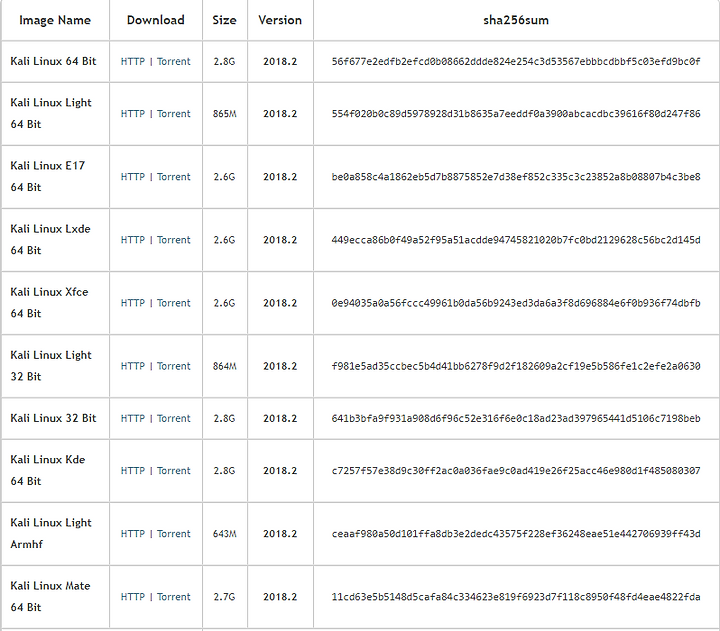
Task: Click the 865M size cell
Action: (x=225, y=114)
